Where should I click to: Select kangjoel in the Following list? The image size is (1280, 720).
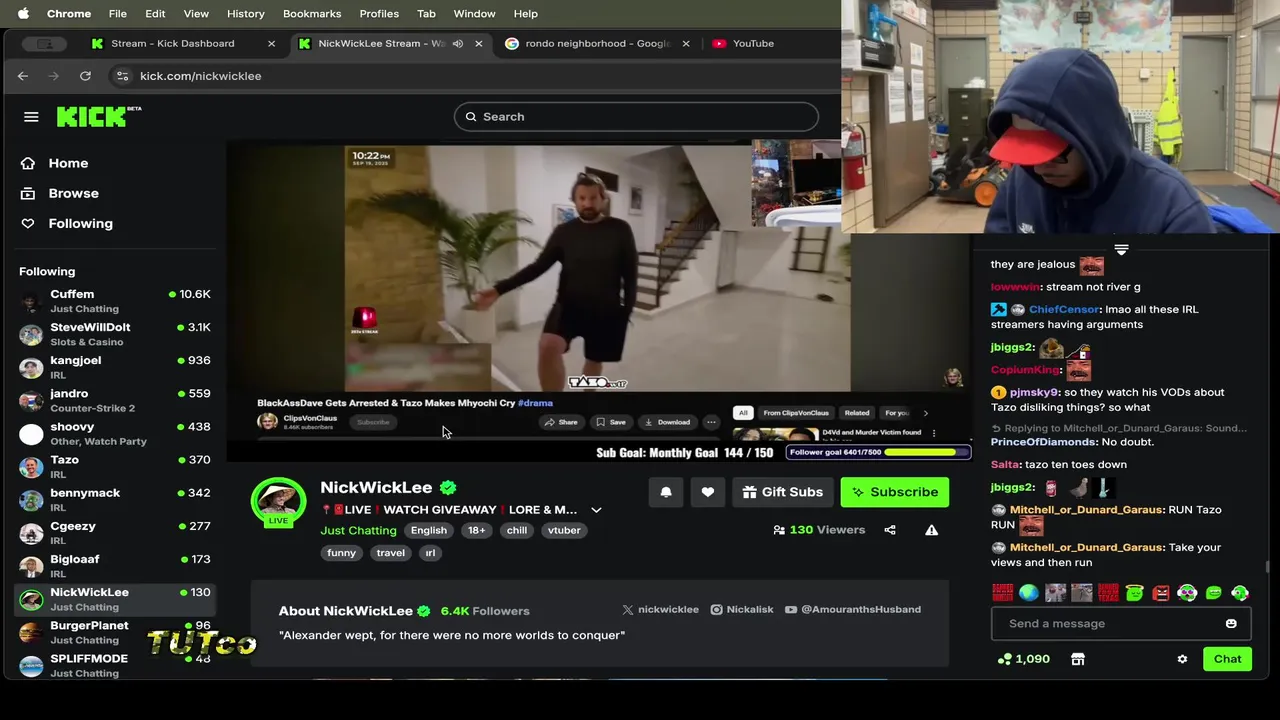point(115,367)
